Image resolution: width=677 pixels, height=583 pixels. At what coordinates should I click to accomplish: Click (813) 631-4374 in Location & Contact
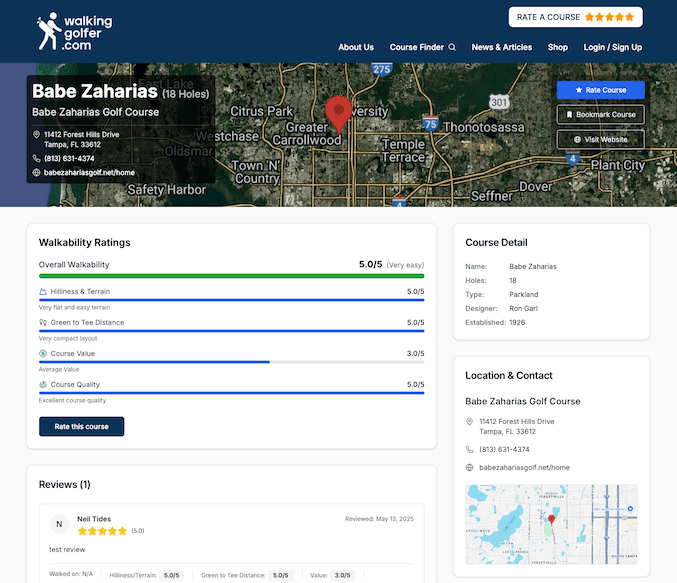click(504, 450)
